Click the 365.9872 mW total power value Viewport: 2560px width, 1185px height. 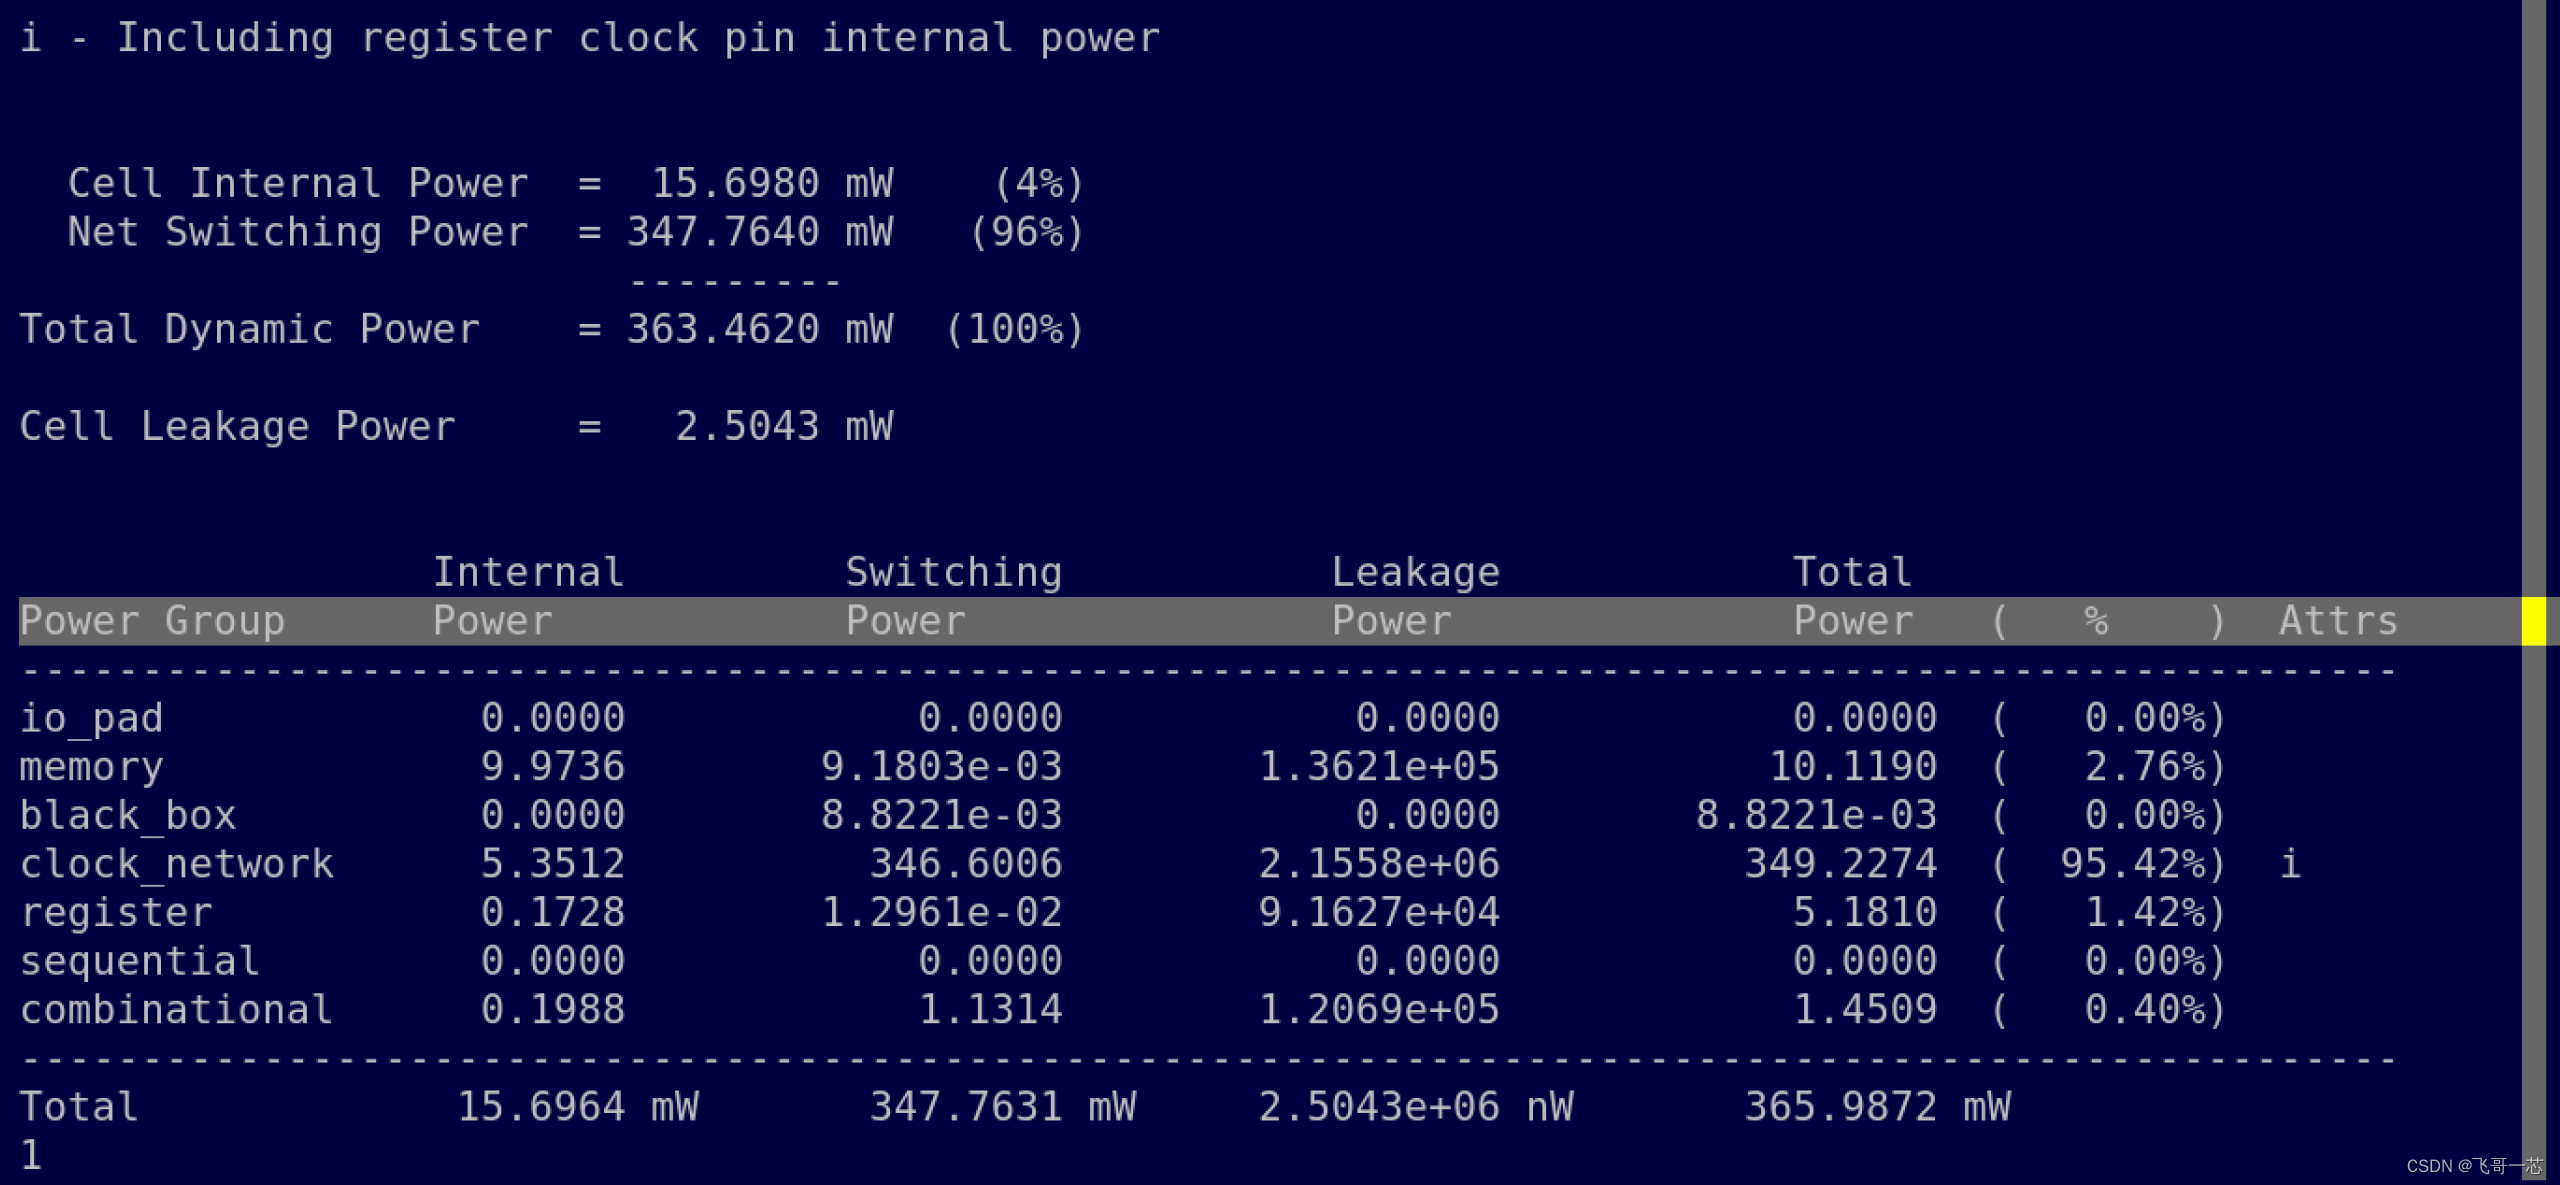tap(1877, 1107)
